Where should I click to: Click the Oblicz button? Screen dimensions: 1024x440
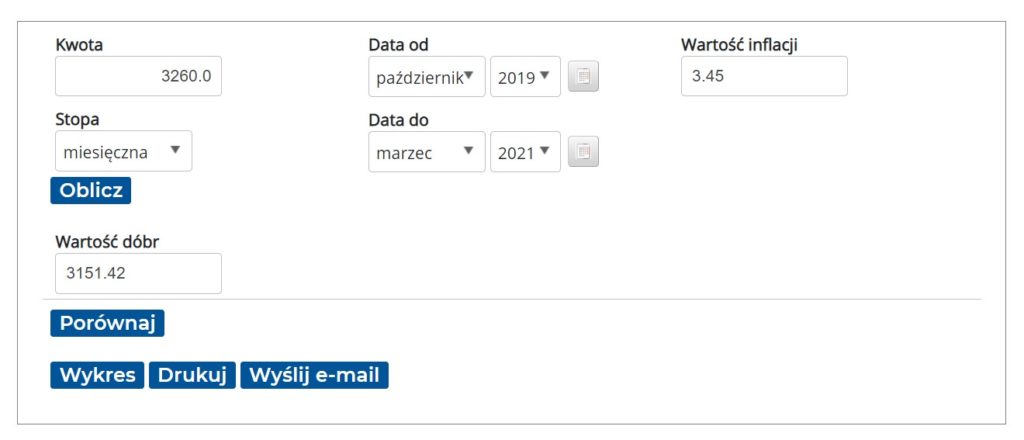pyautogui.click(x=91, y=191)
